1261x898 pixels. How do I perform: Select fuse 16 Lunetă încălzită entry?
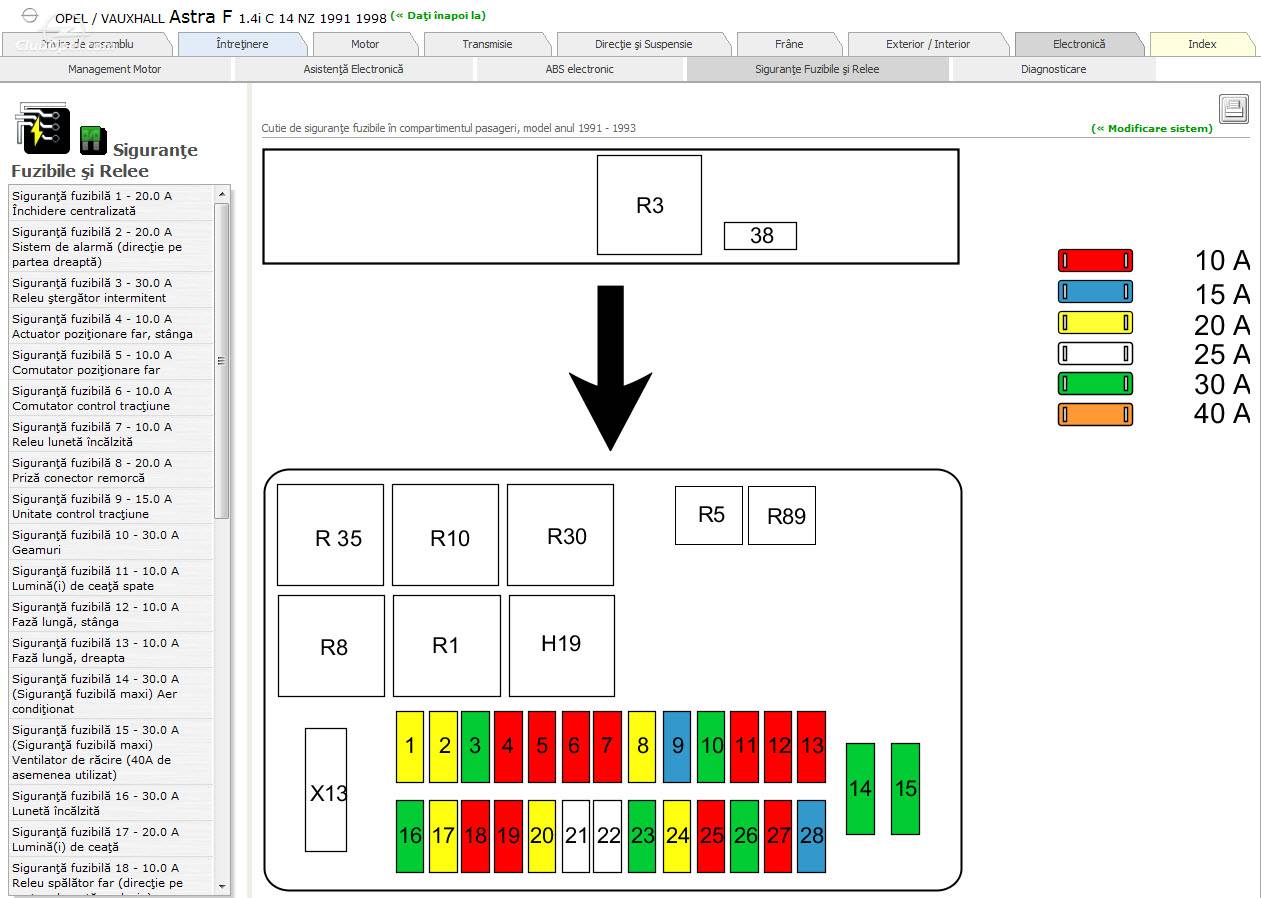tap(111, 803)
